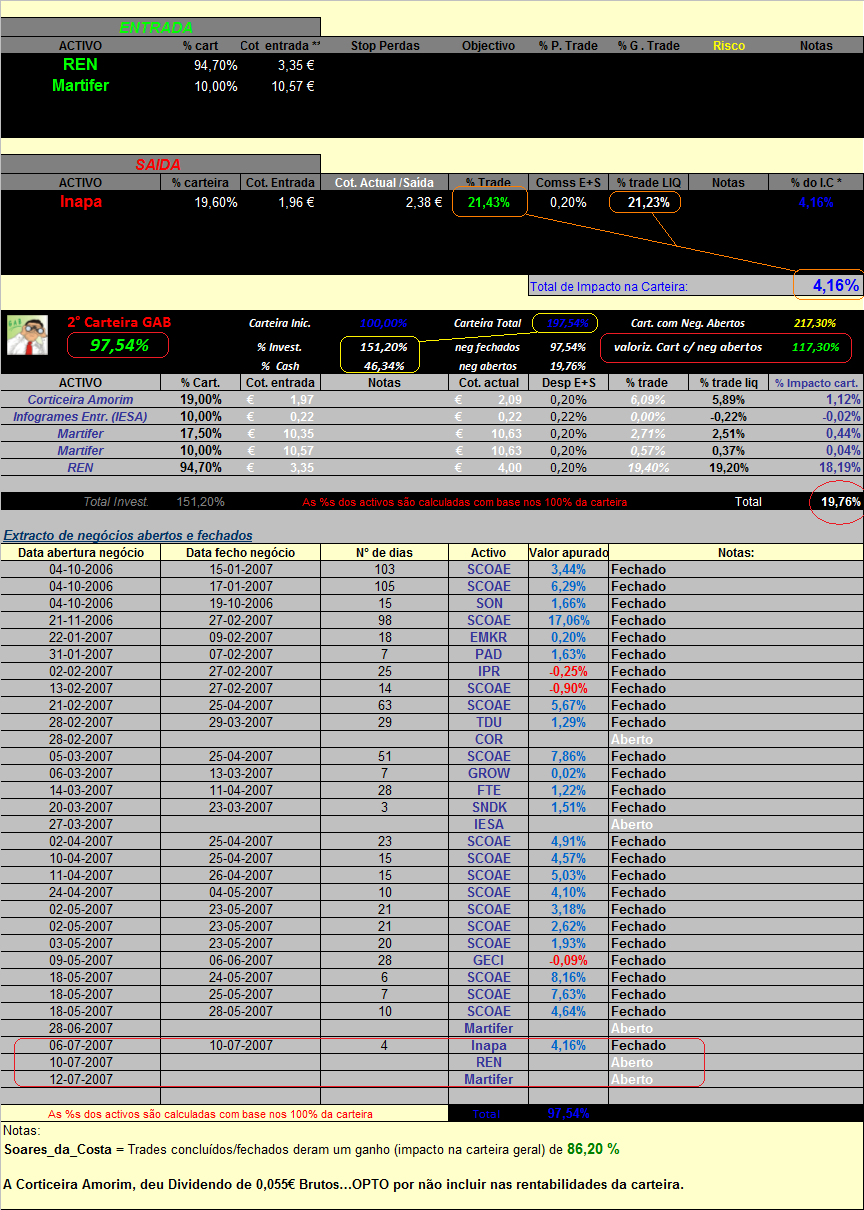Click the GROW asset cell
Viewport: 864px width, 1210px height.
[x=489, y=774]
